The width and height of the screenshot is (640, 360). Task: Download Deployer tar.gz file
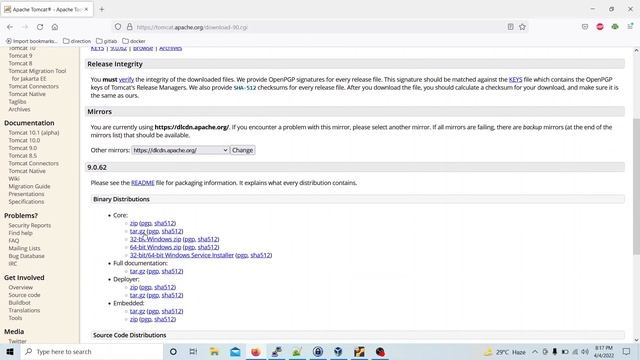(x=137, y=295)
